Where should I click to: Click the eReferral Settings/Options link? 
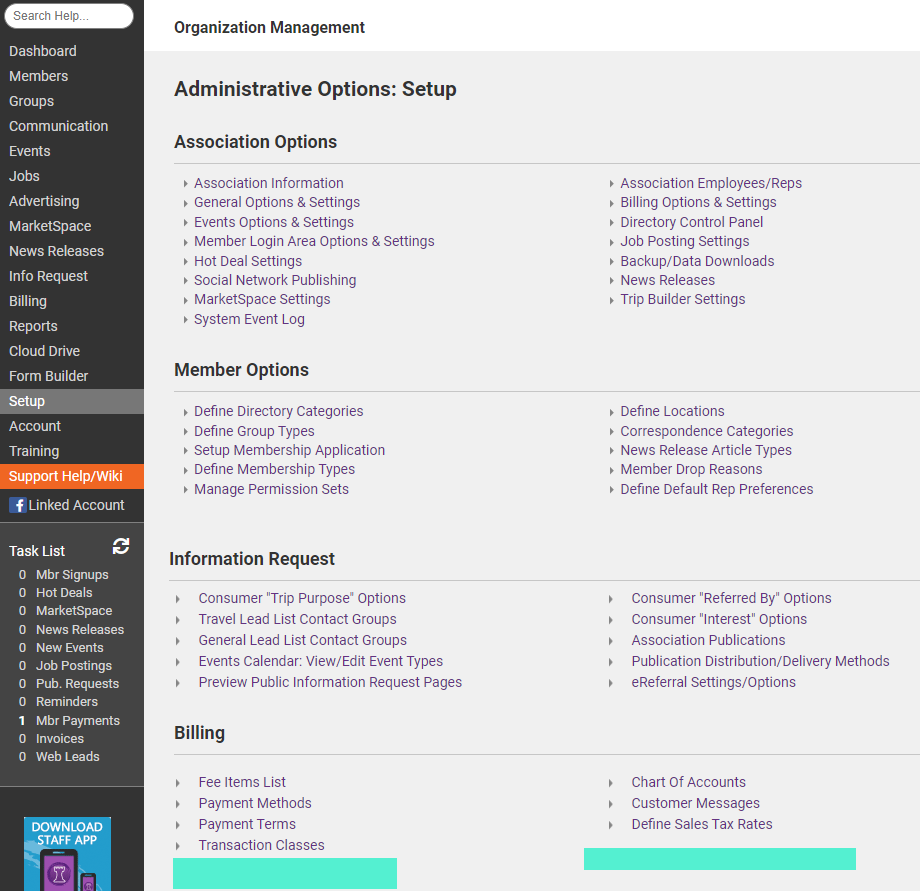click(x=713, y=682)
